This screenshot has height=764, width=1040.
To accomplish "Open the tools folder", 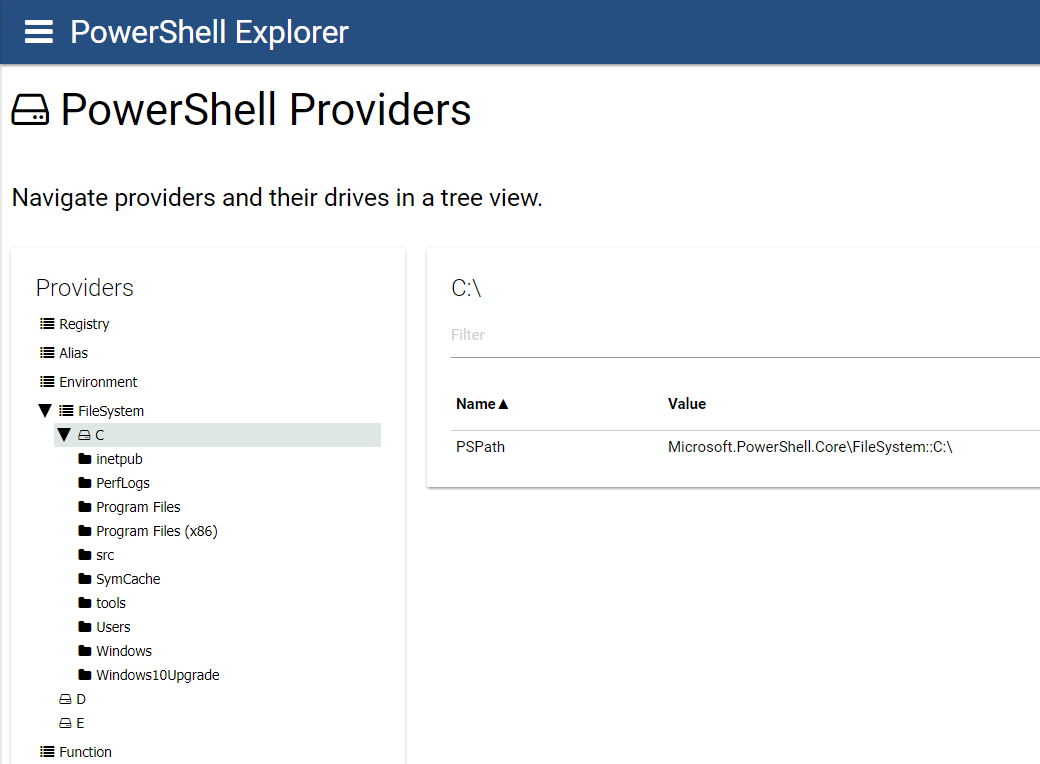I will (x=111, y=603).
